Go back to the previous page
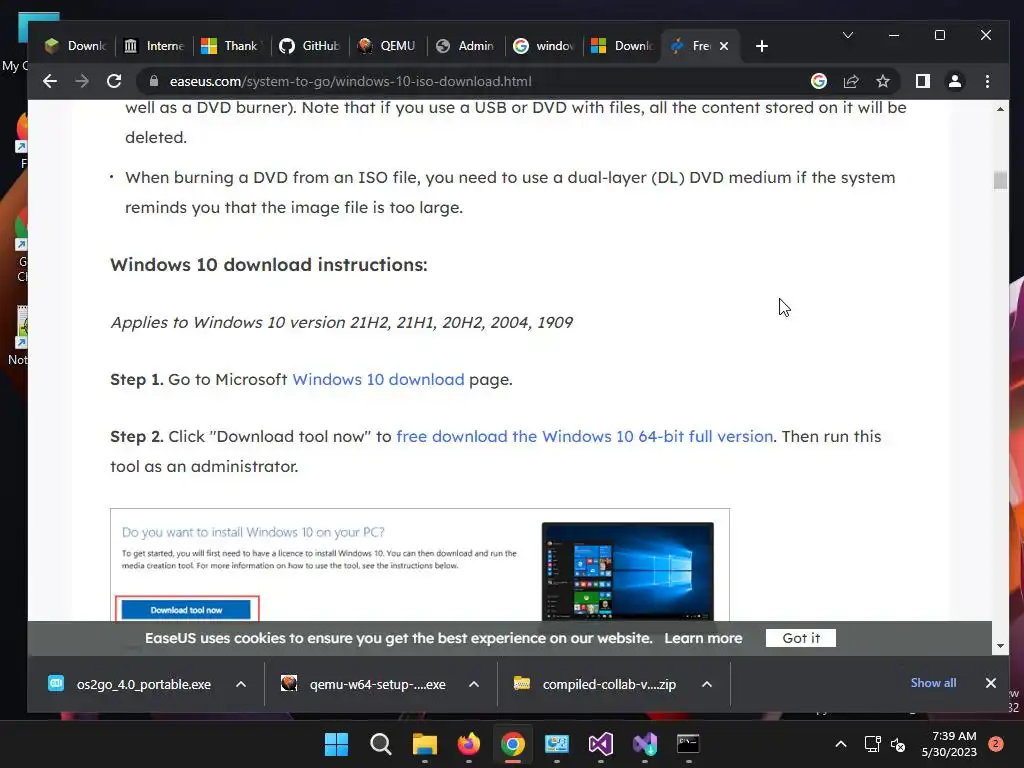The width and height of the screenshot is (1024, 768). [x=50, y=81]
